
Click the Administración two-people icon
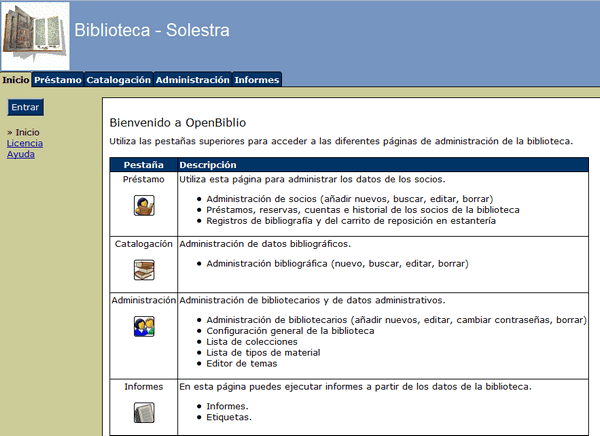pos(144,327)
